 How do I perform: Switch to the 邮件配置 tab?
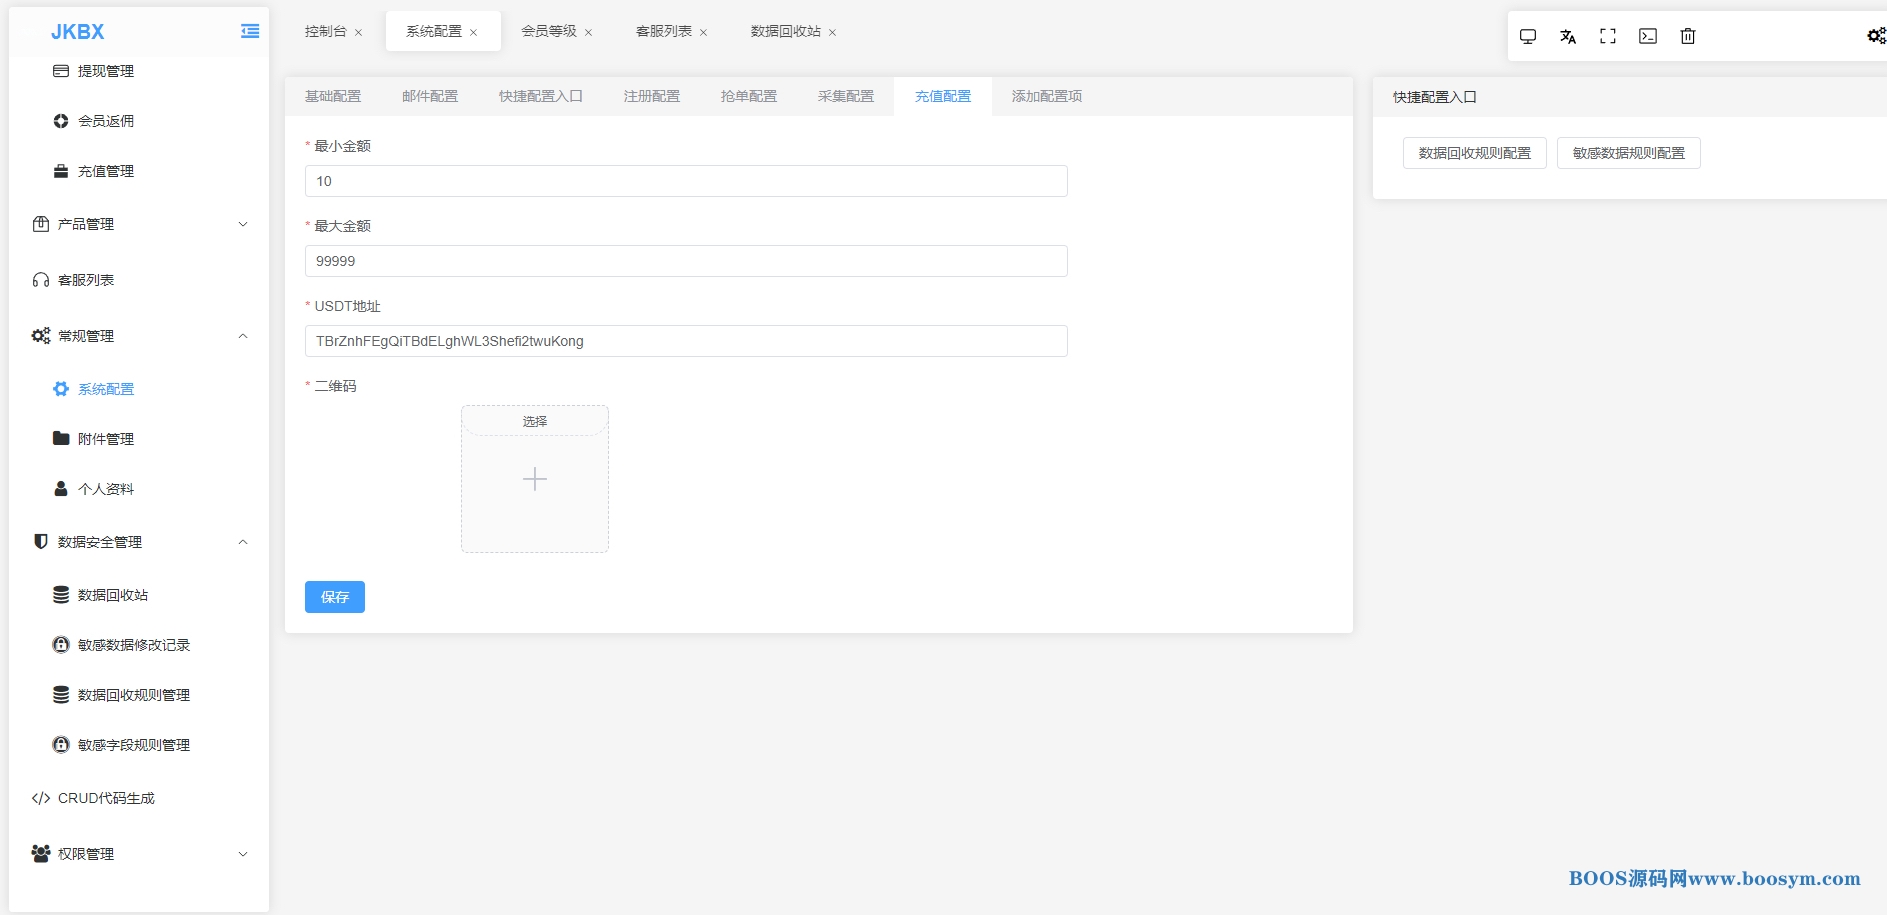430,97
